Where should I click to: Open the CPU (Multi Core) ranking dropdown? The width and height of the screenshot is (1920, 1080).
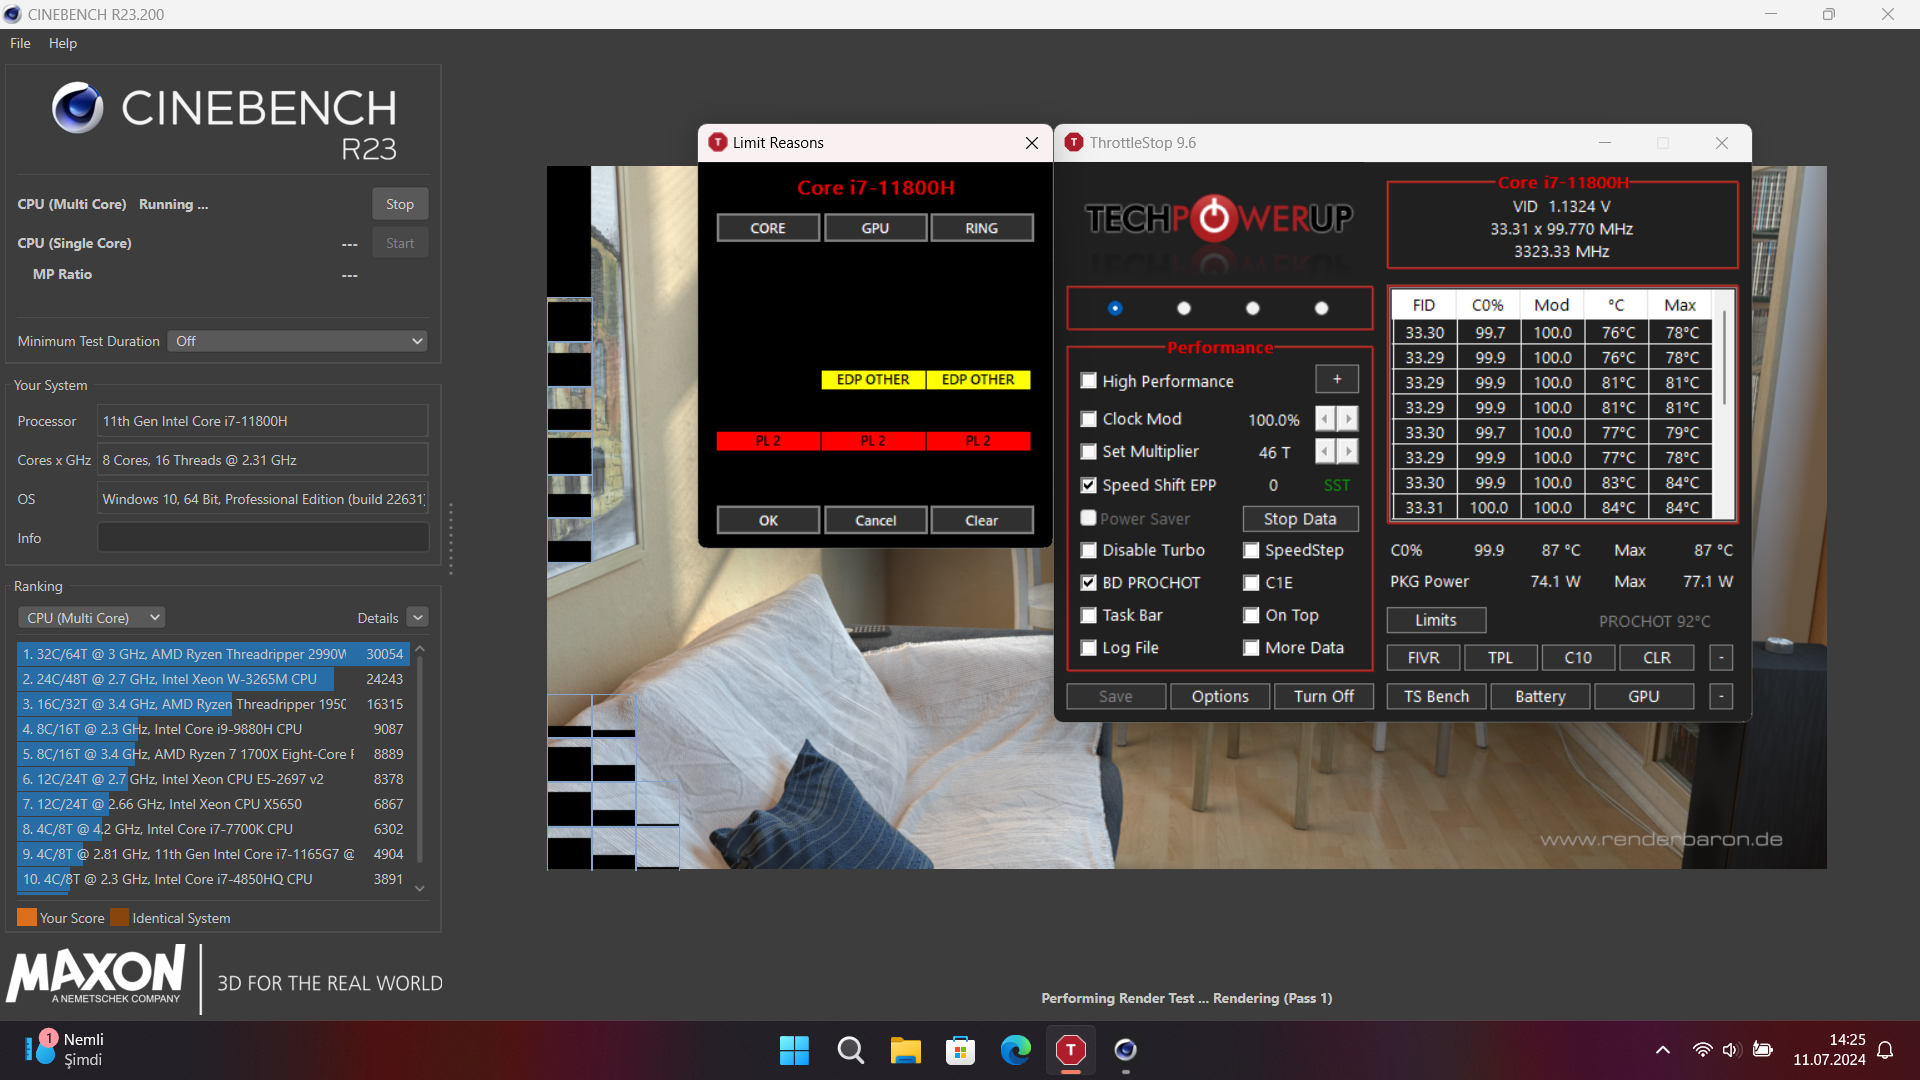pos(91,618)
